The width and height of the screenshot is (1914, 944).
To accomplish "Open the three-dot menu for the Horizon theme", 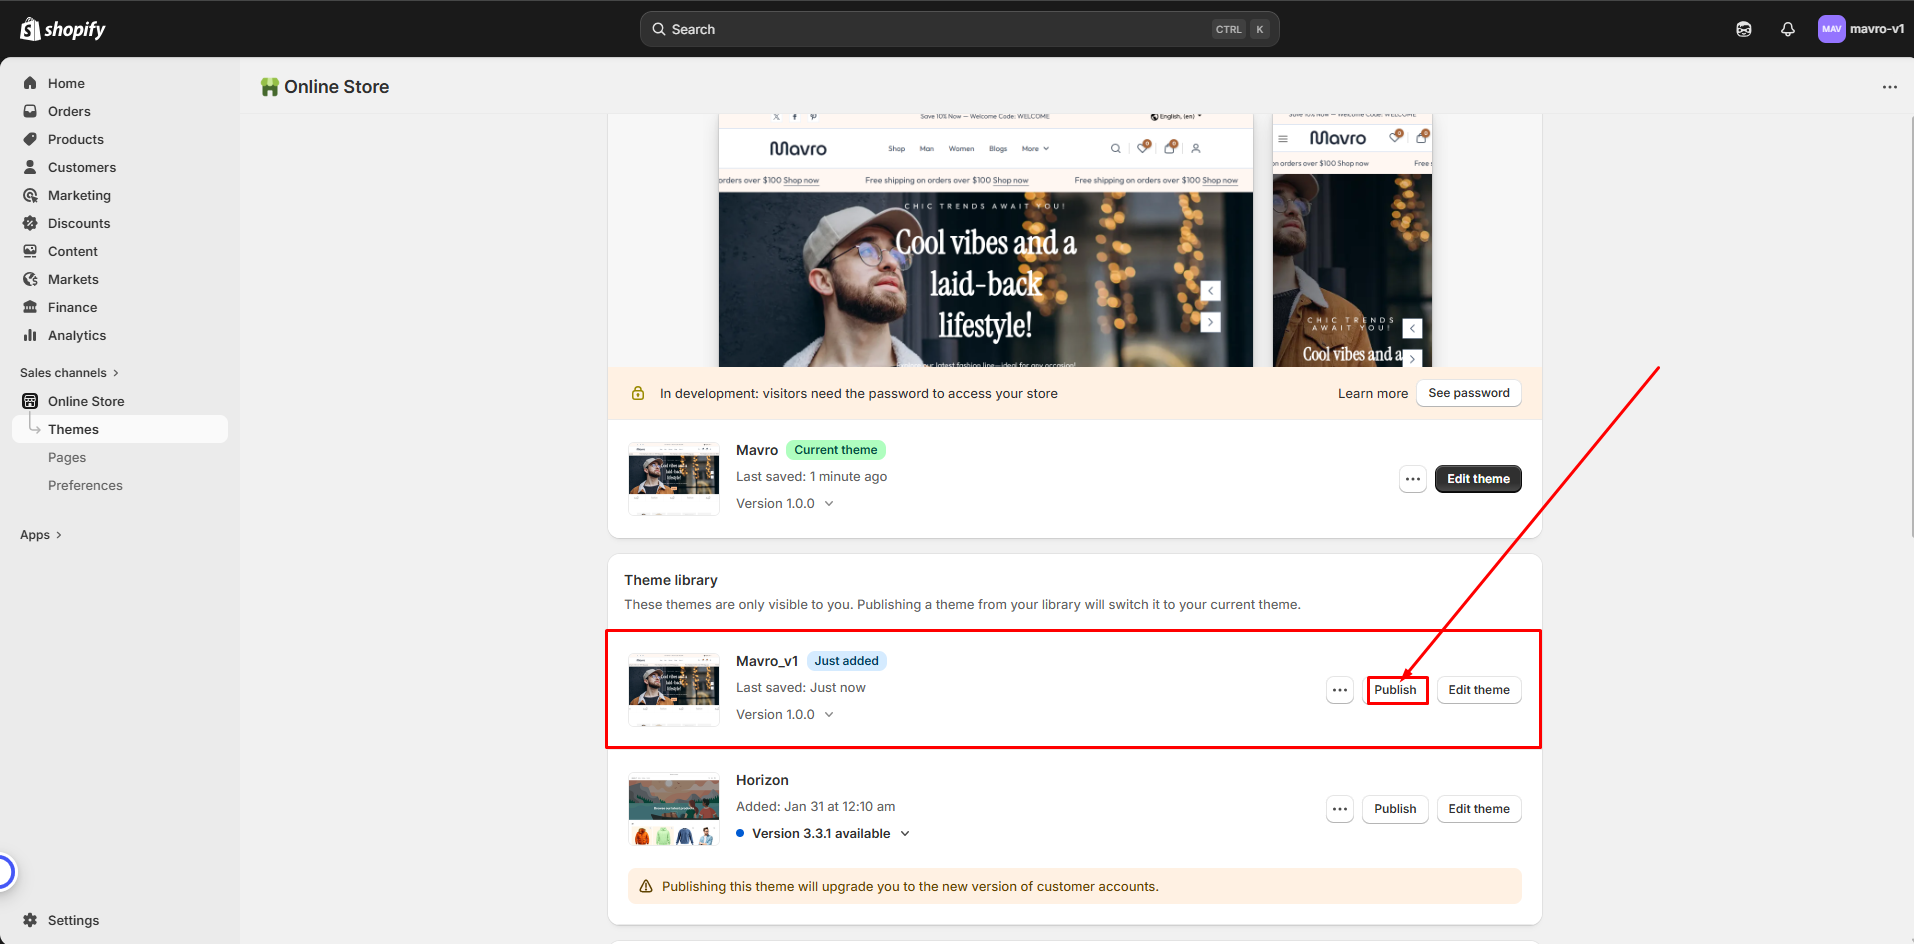I will (x=1339, y=809).
